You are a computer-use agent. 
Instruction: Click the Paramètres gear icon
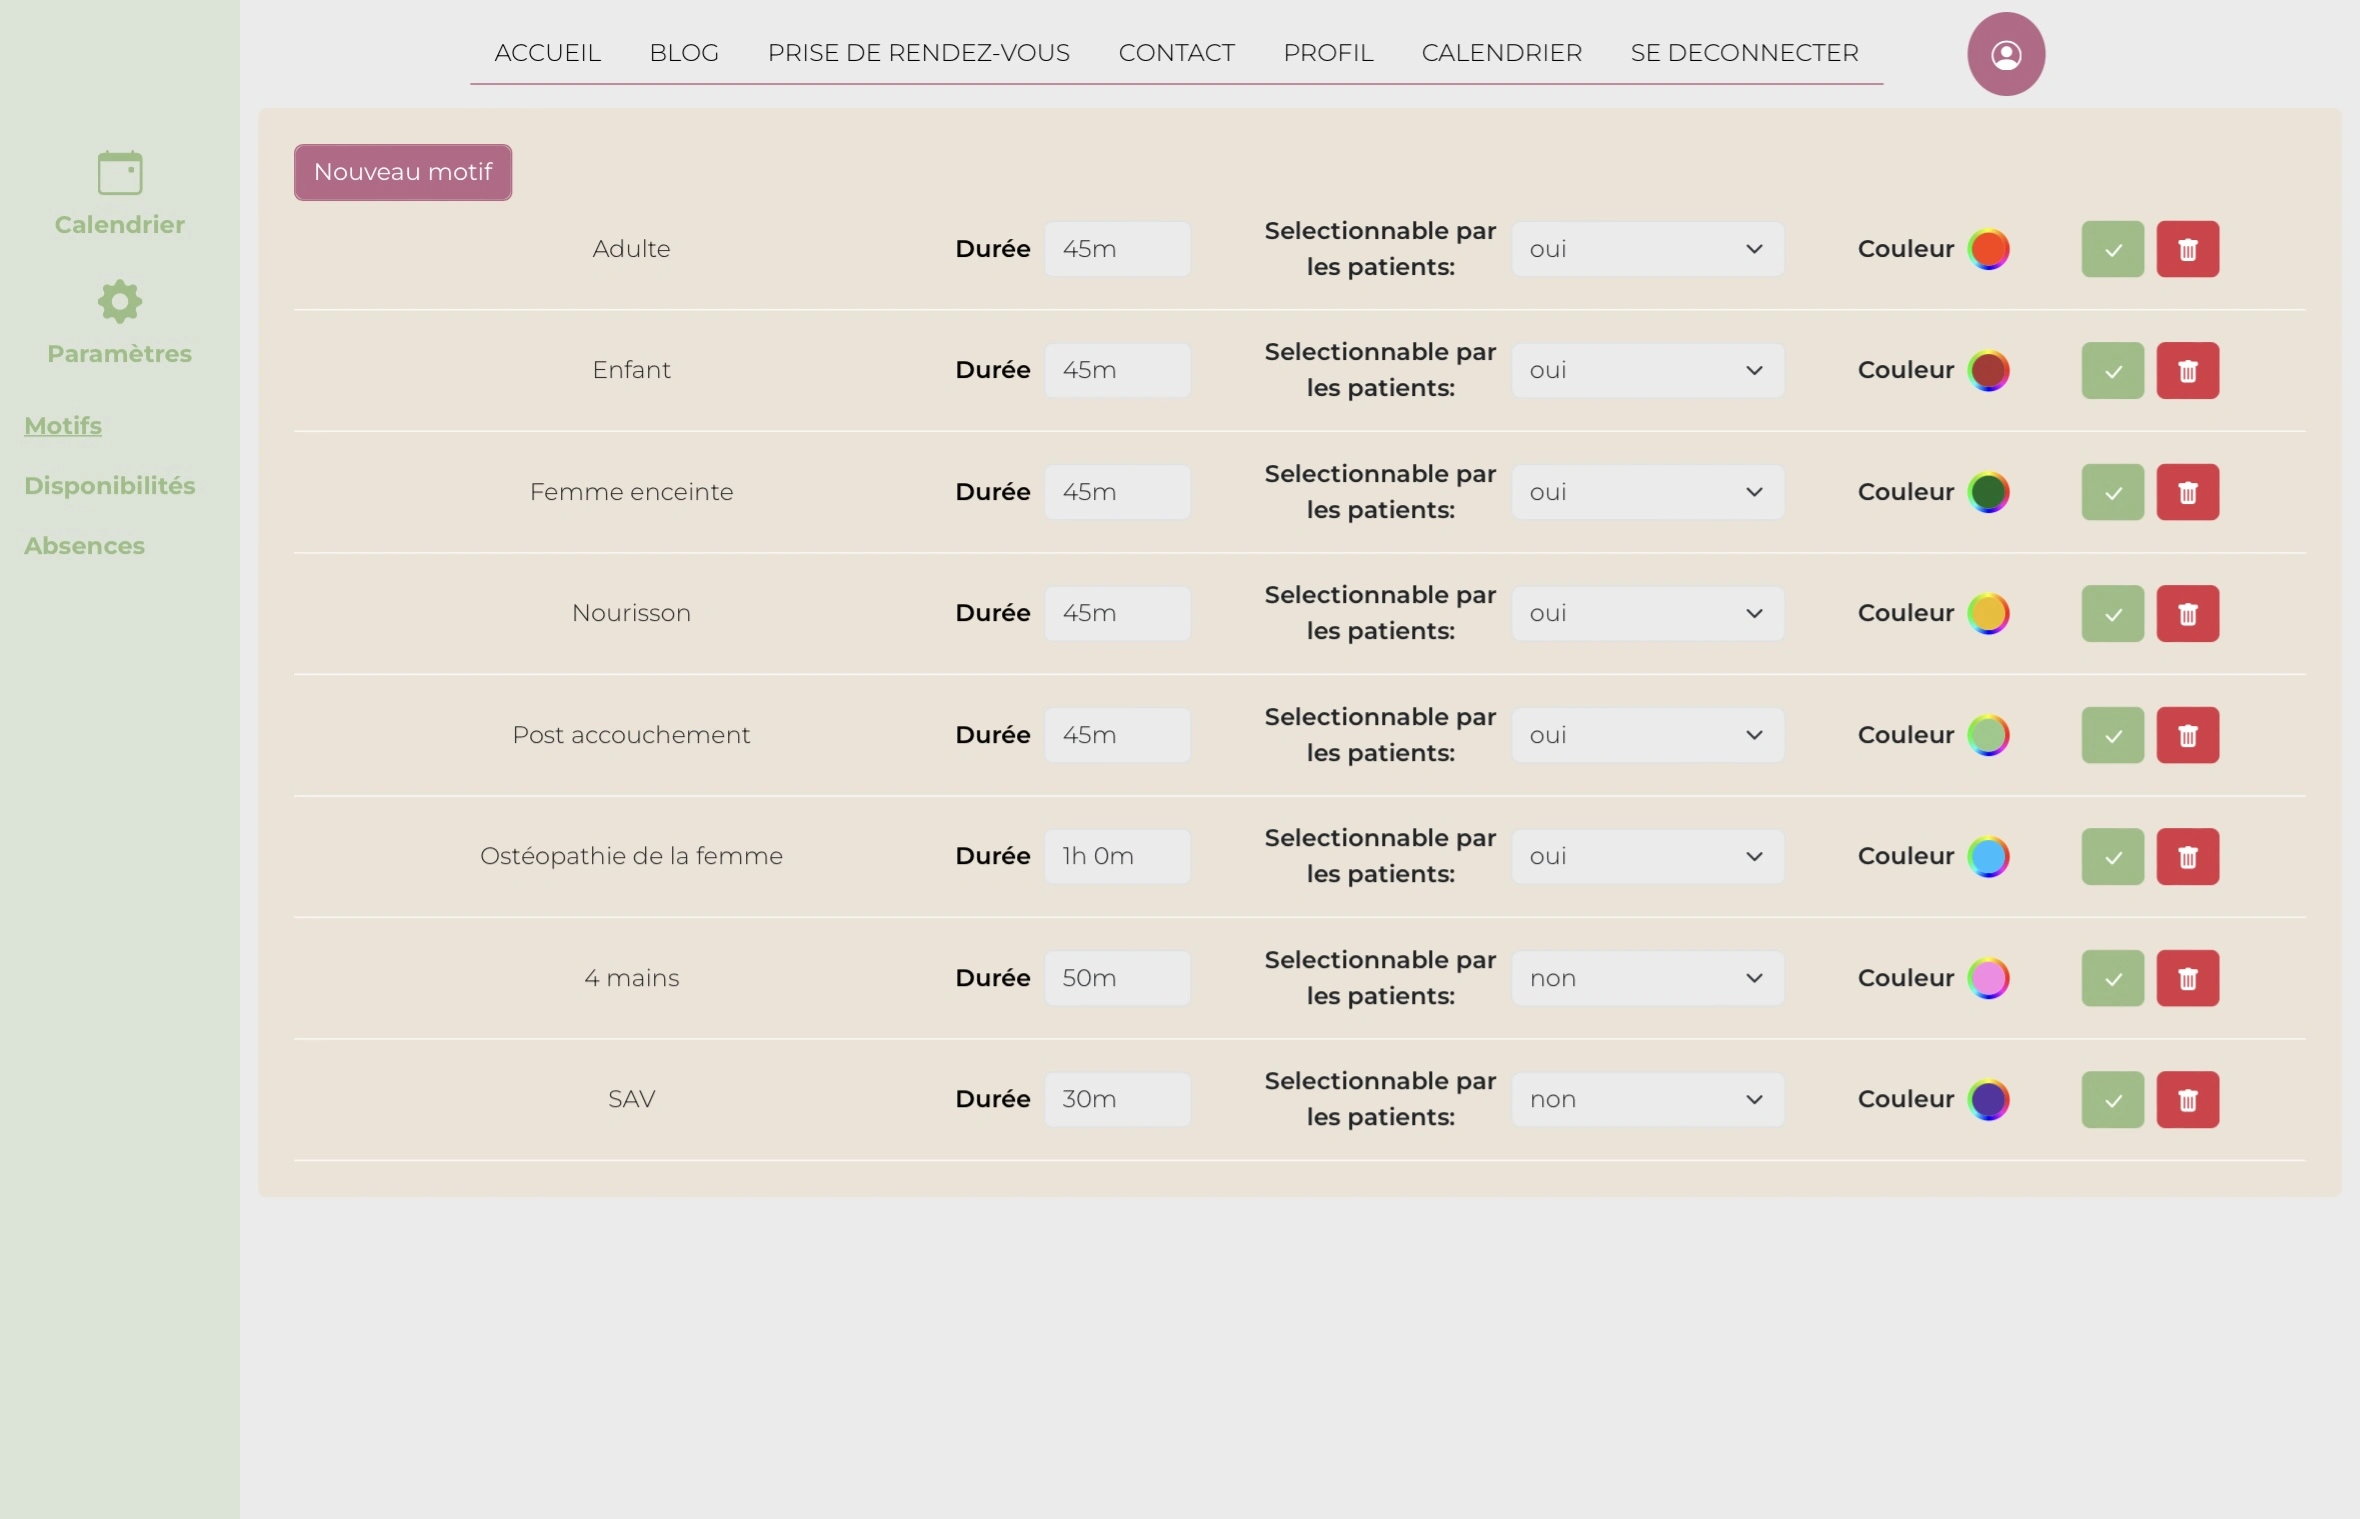pos(119,301)
